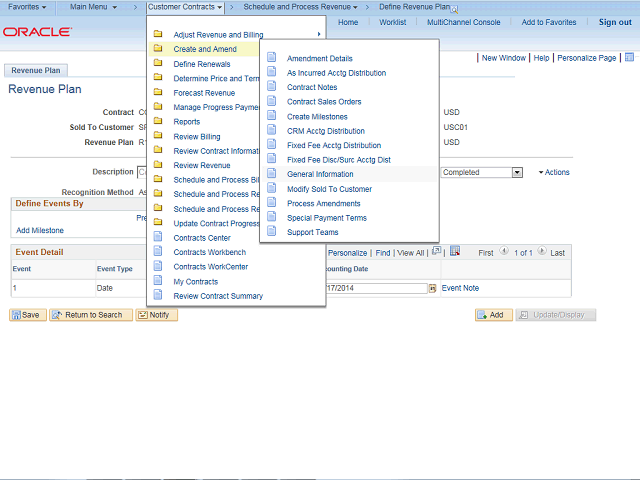Open Schedule and Process Billing folder

(x=216, y=180)
